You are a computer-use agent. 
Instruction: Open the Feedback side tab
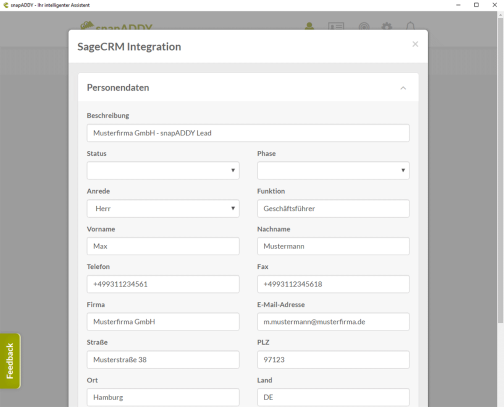pyautogui.click(x=10, y=361)
